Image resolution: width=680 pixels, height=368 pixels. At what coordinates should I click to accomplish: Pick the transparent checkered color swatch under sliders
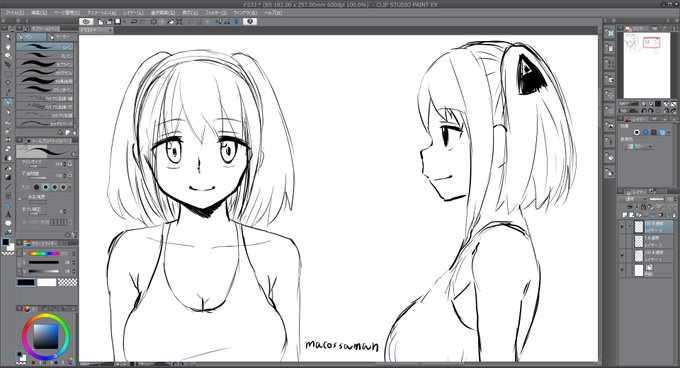pyautogui.click(x=67, y=282)
